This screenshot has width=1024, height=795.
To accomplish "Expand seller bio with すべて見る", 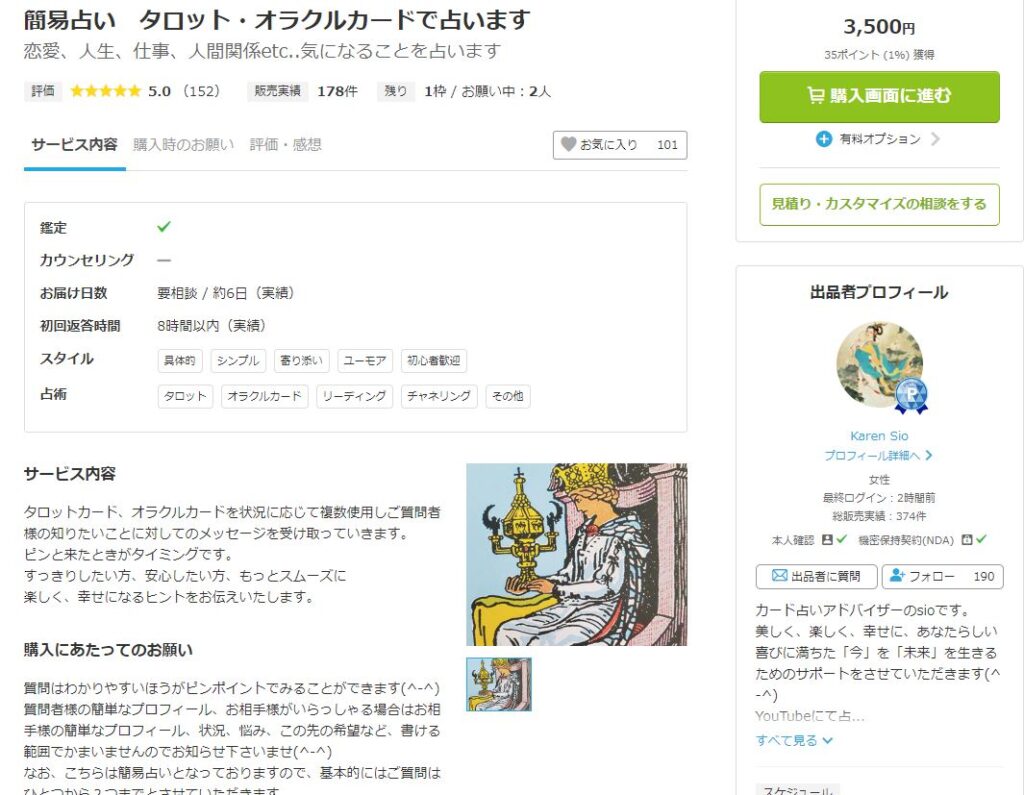I will pyautogui.click(x=794, y=740).
